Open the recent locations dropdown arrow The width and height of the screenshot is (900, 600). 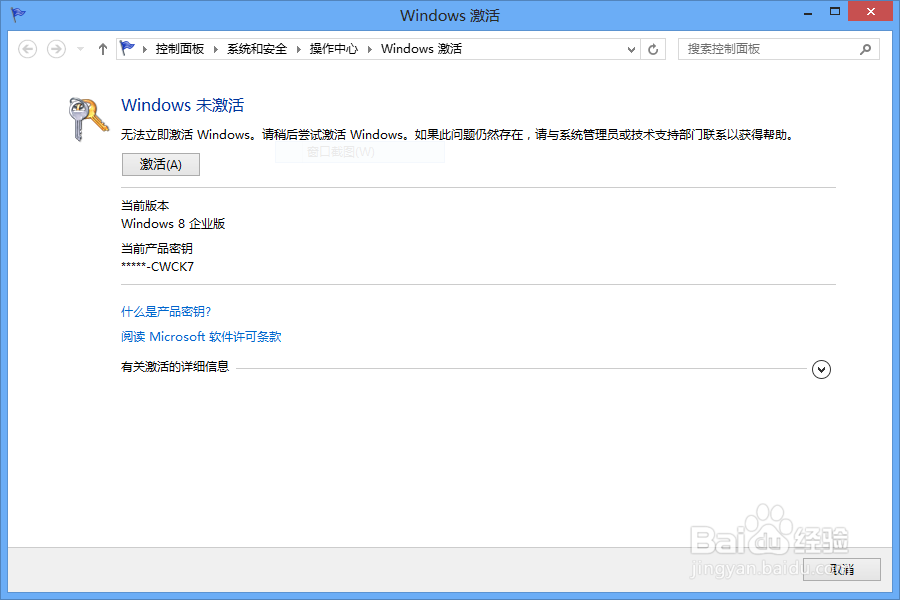point(80,49)
